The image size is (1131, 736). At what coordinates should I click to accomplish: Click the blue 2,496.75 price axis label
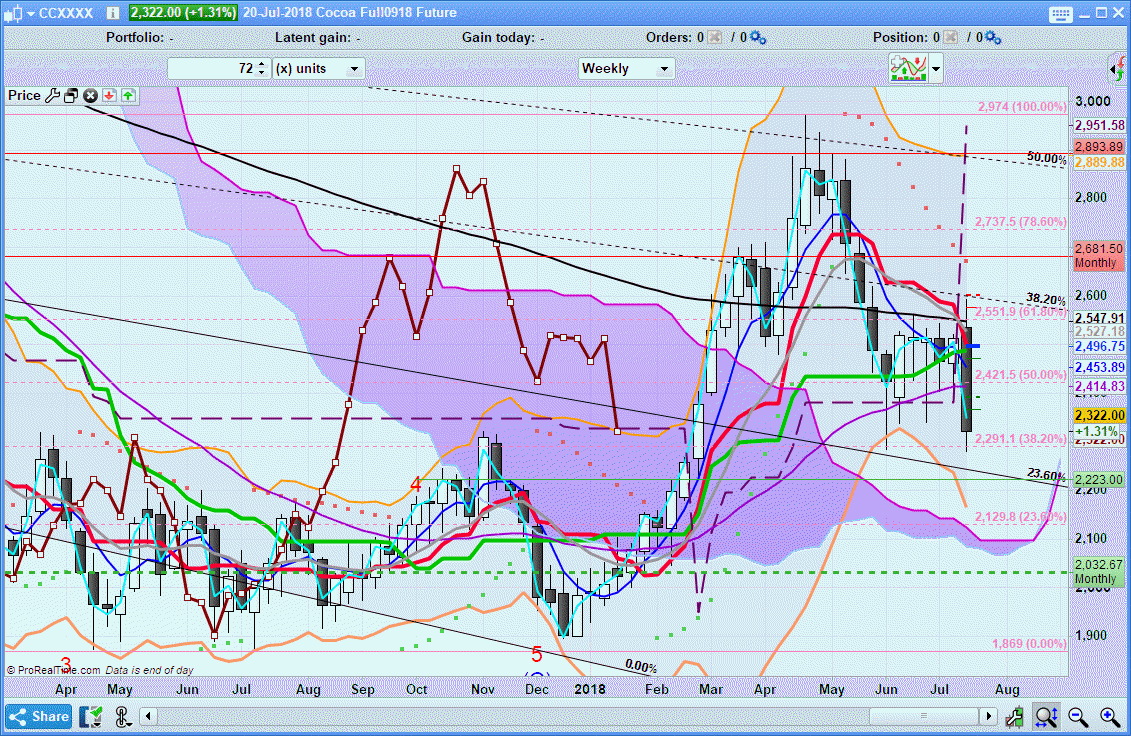pos(1099,346)
